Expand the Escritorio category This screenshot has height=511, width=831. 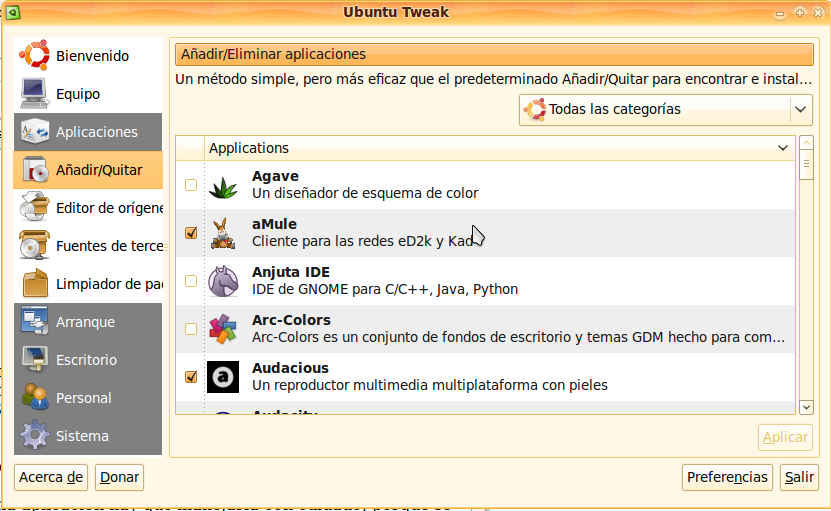pos(88,360)
